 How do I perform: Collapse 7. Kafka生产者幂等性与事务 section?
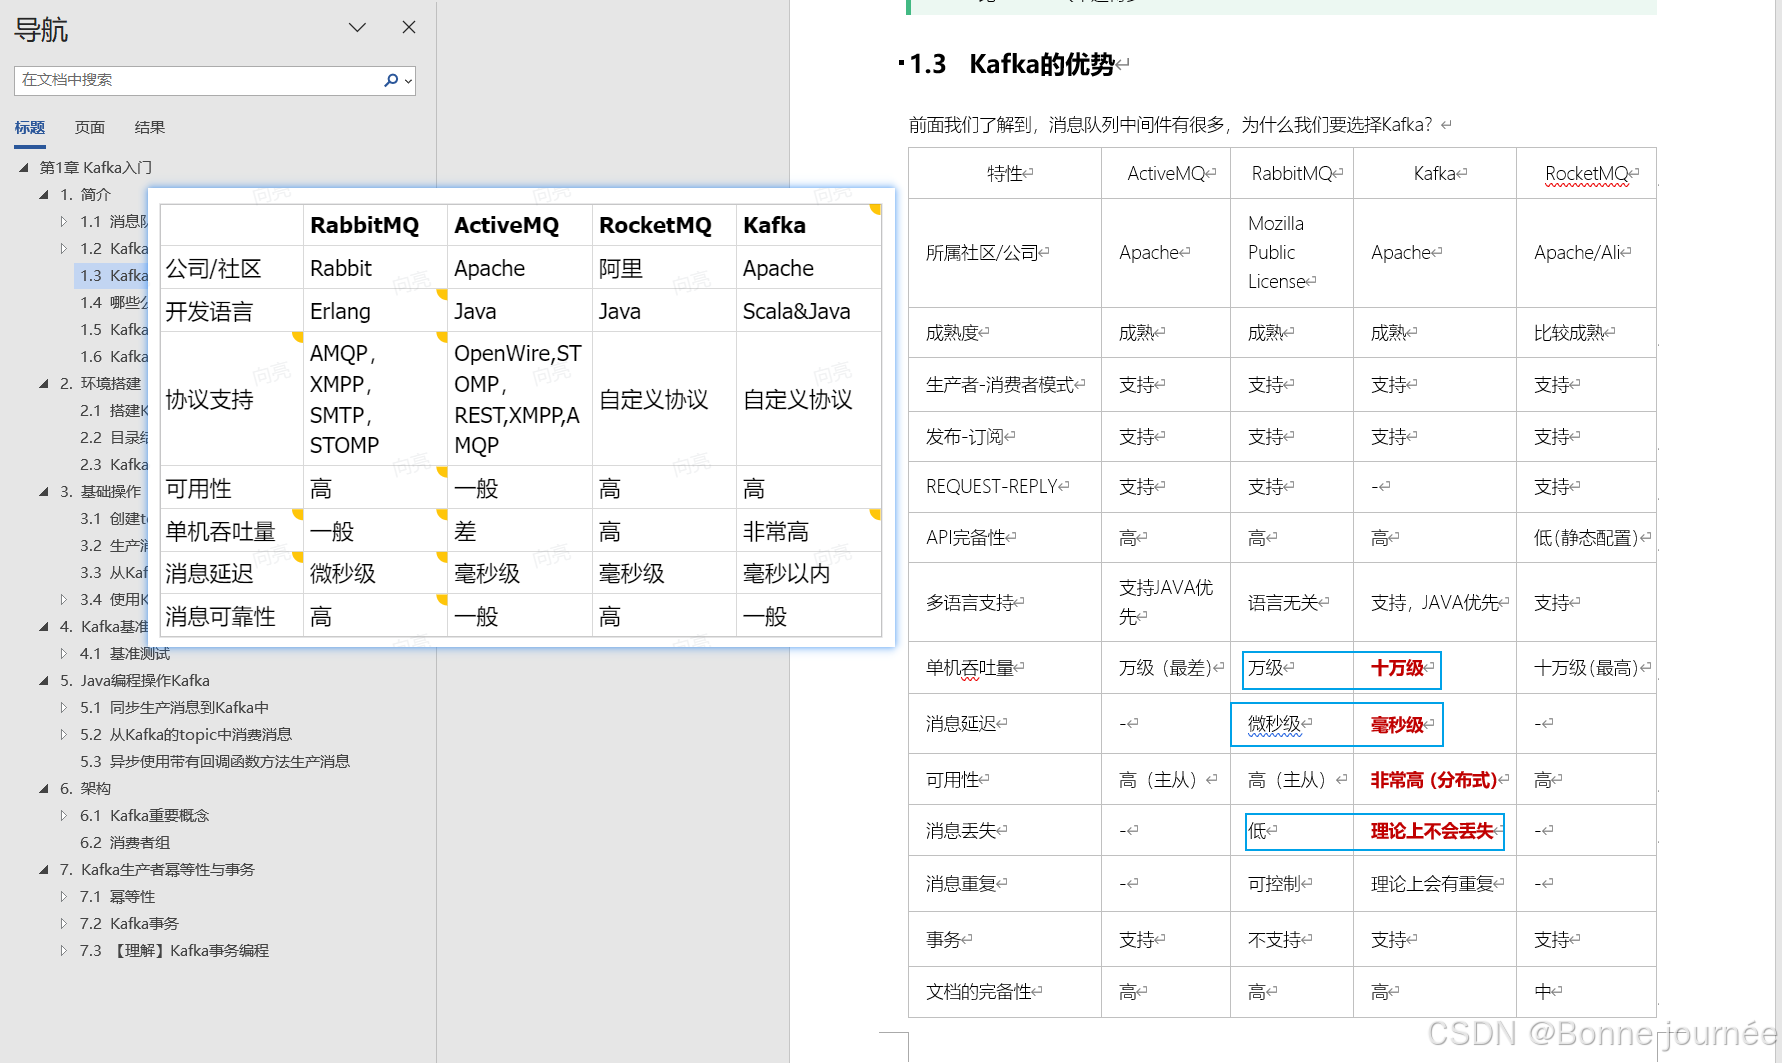[44, 869]
